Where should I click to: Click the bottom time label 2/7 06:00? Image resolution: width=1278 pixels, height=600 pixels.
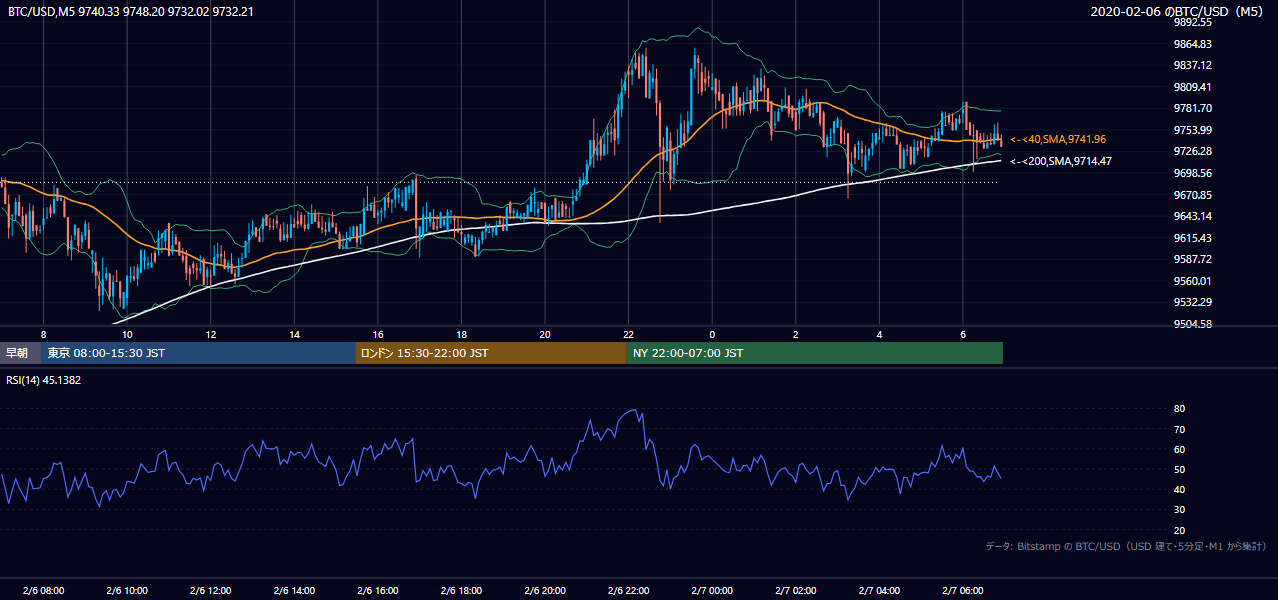[962, 591]
